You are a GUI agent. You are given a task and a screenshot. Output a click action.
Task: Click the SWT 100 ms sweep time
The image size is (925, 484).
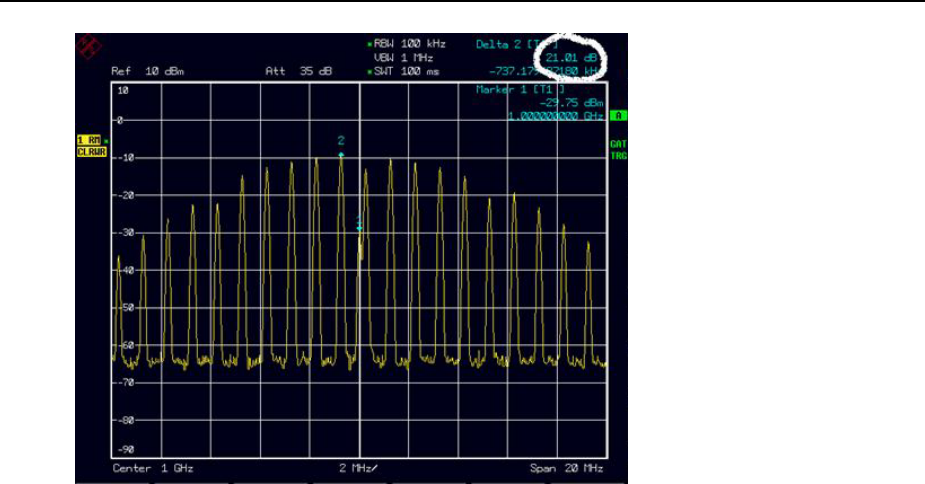coord(406,71)
